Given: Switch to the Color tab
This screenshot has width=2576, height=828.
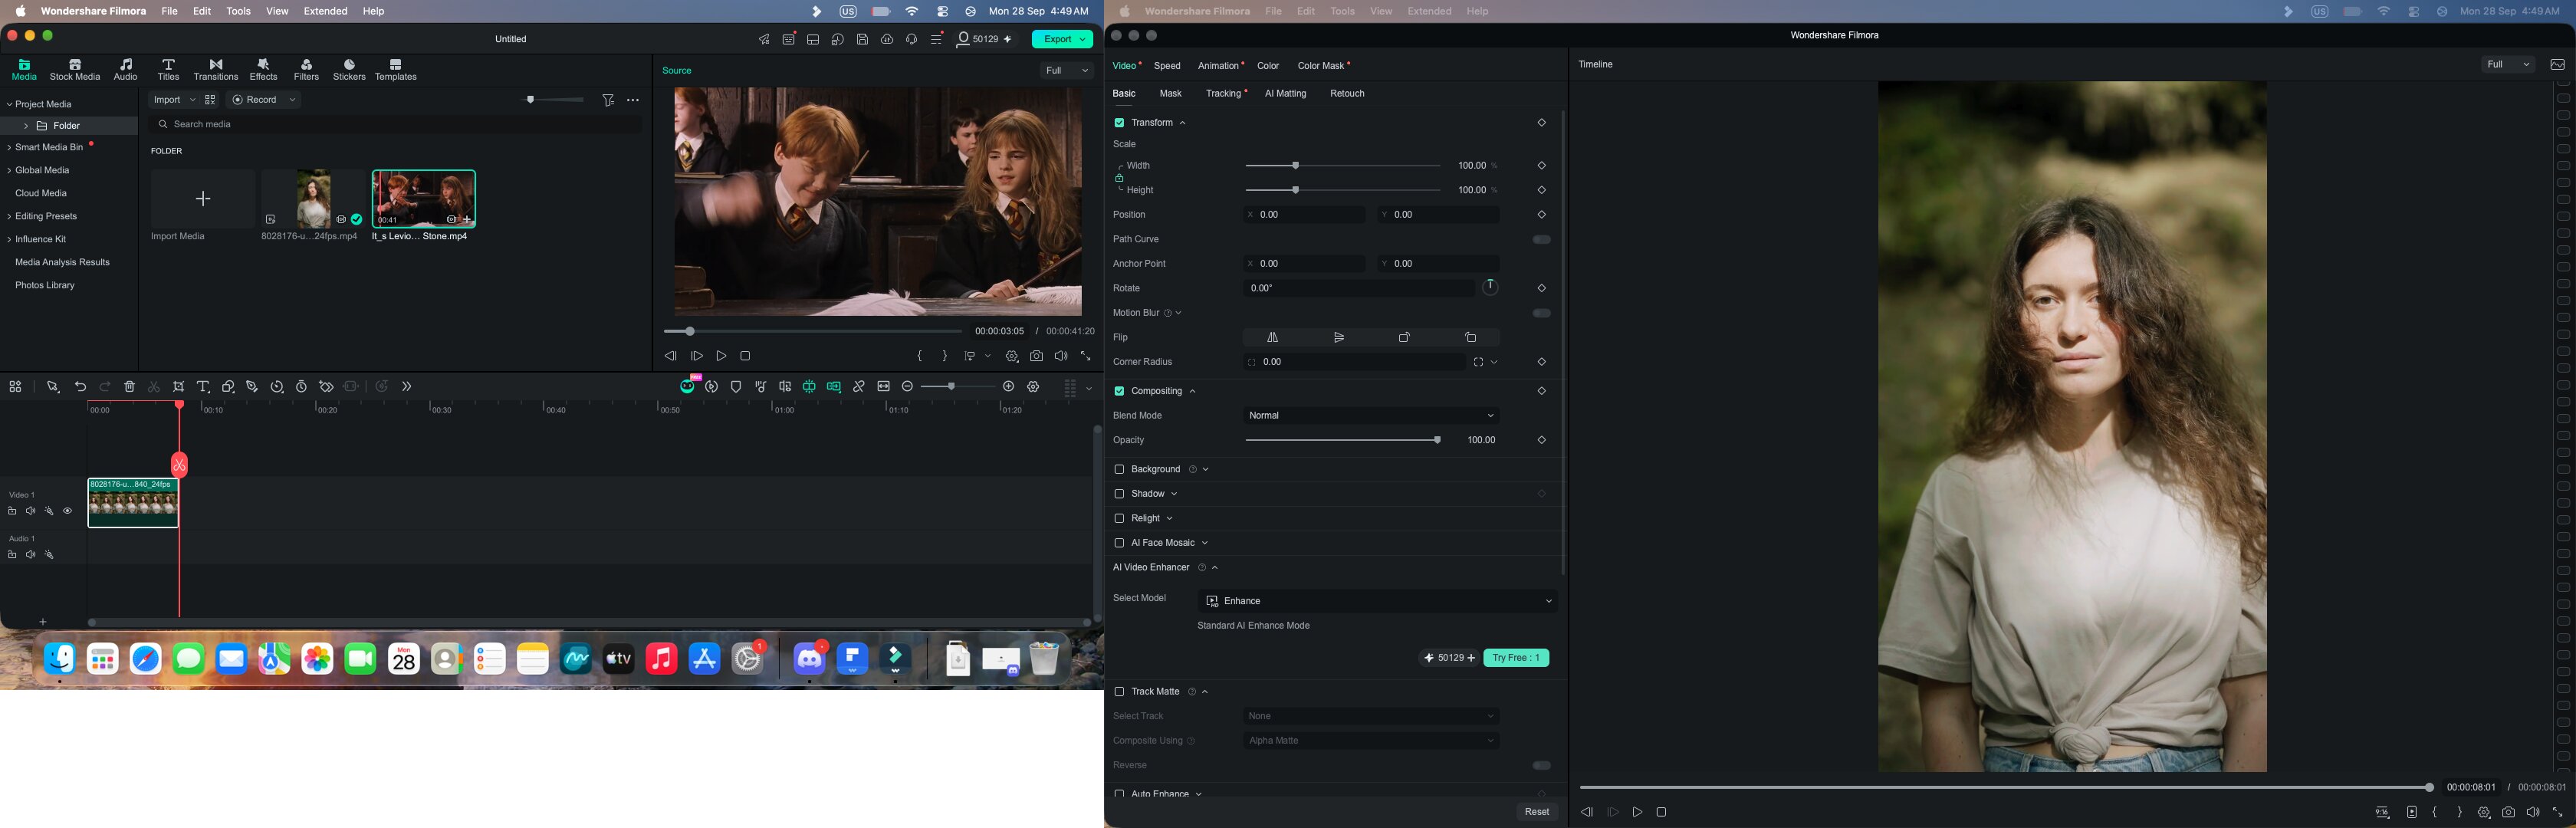Looking at the screenshot, I should click(1268, 66).
